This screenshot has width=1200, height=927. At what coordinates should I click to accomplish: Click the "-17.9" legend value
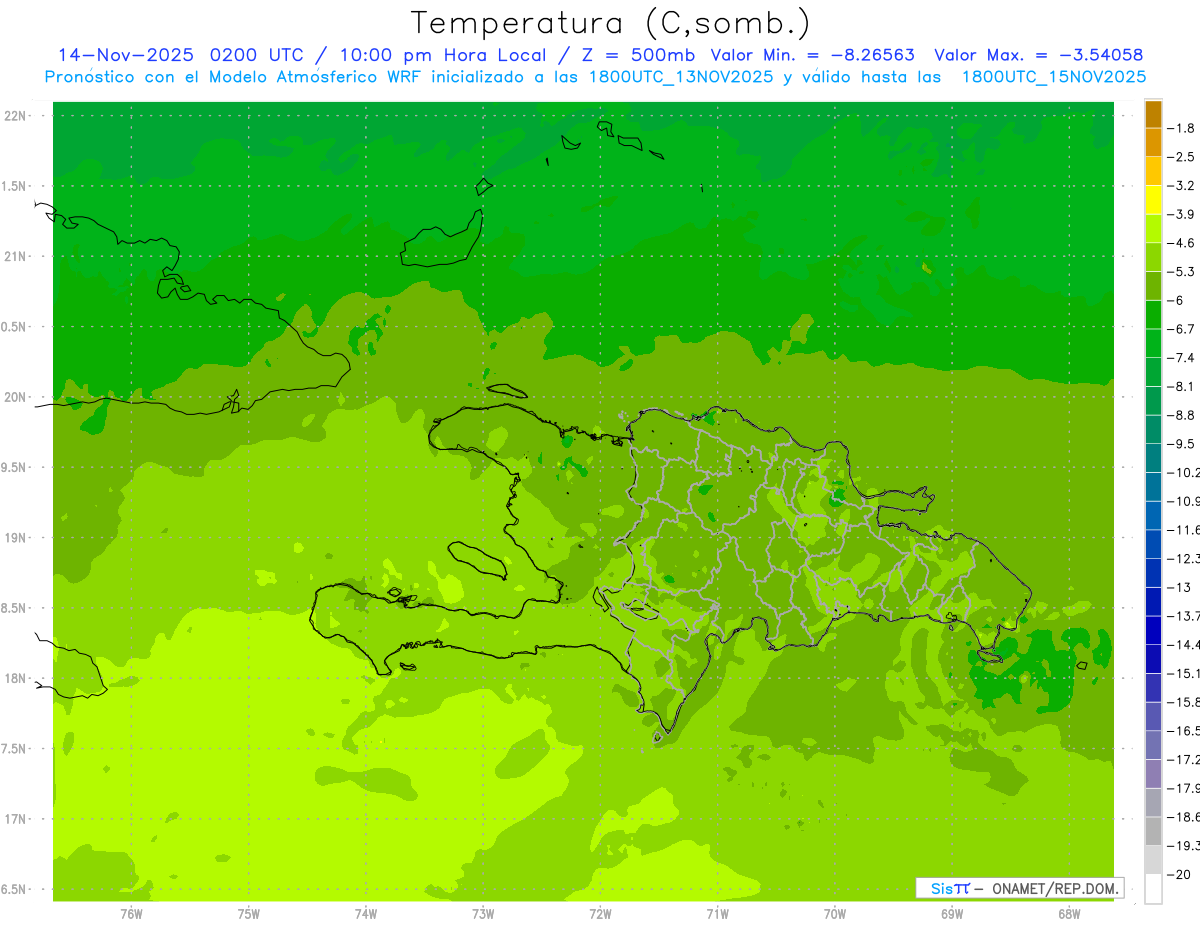coord(1183,789)
